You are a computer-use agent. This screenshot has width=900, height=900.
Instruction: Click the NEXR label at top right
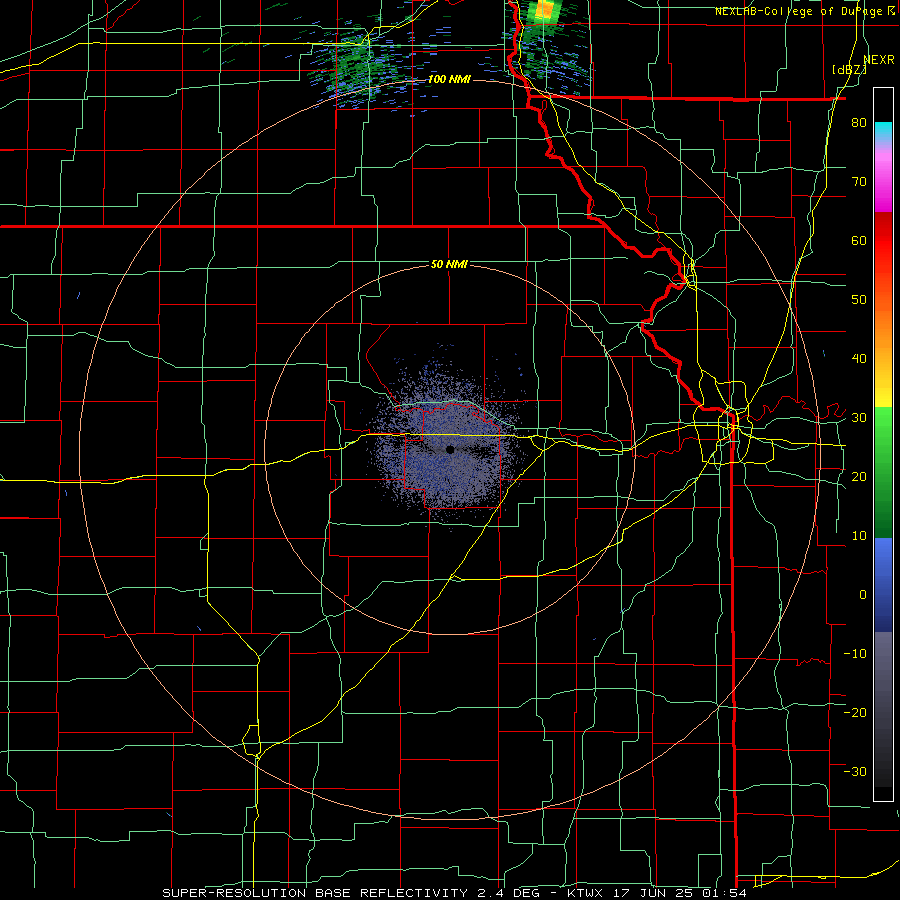[878, 59]
